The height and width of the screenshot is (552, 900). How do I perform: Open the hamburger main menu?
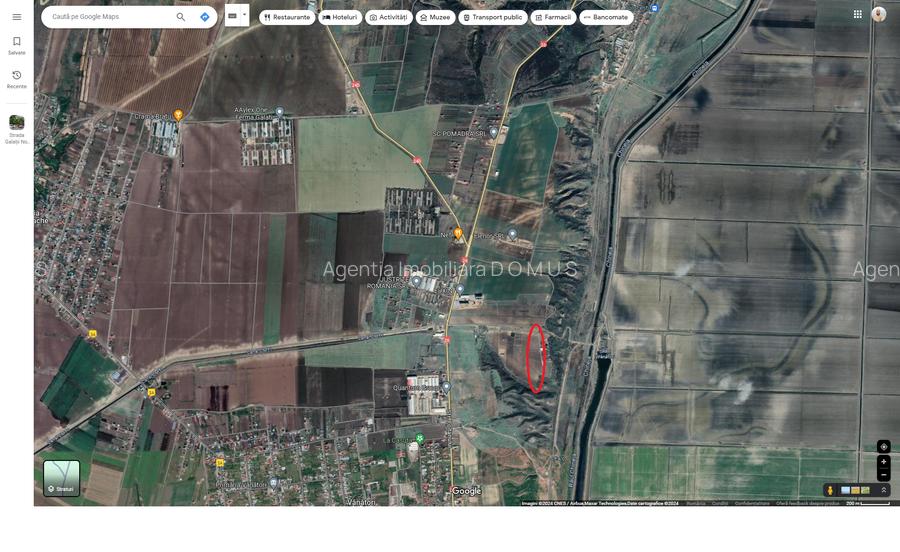(16, 17)
